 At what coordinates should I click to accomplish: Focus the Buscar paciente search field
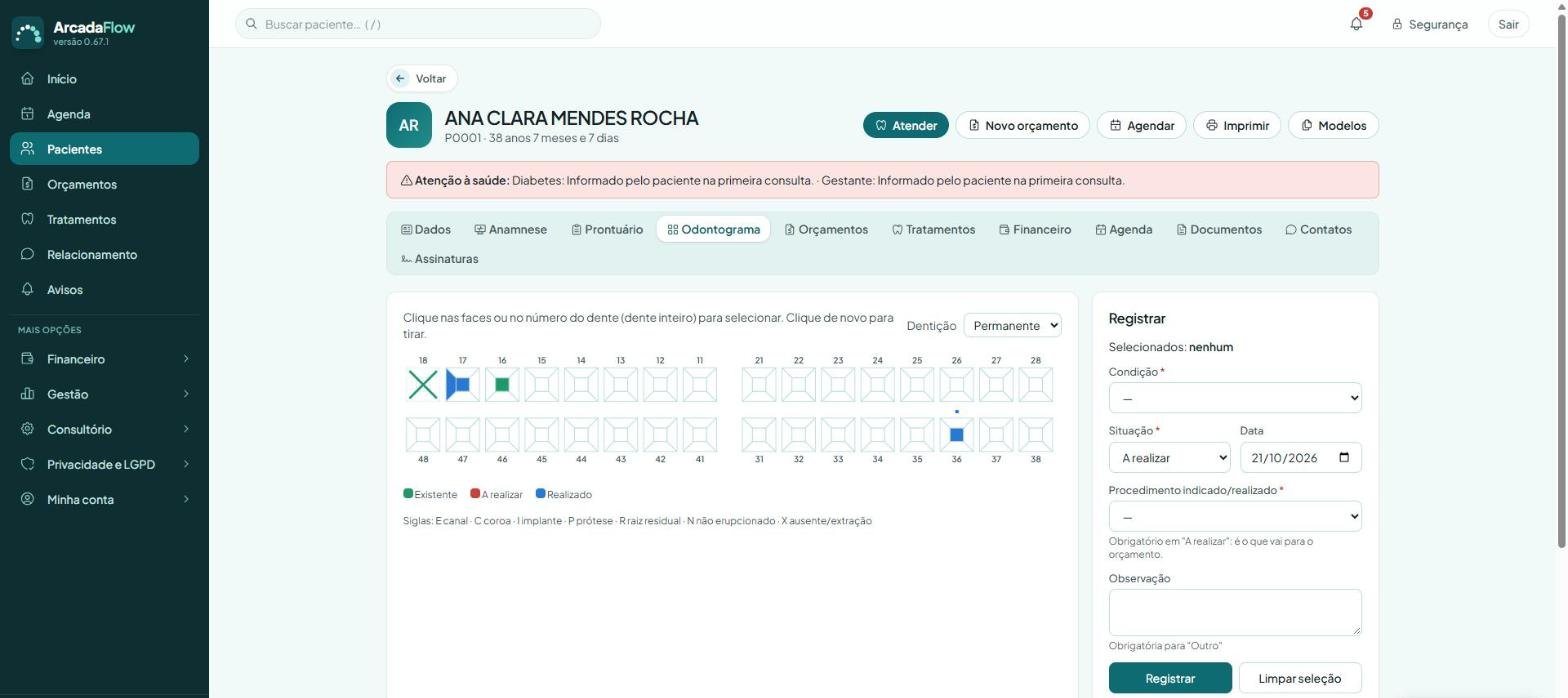pos(418,24)
